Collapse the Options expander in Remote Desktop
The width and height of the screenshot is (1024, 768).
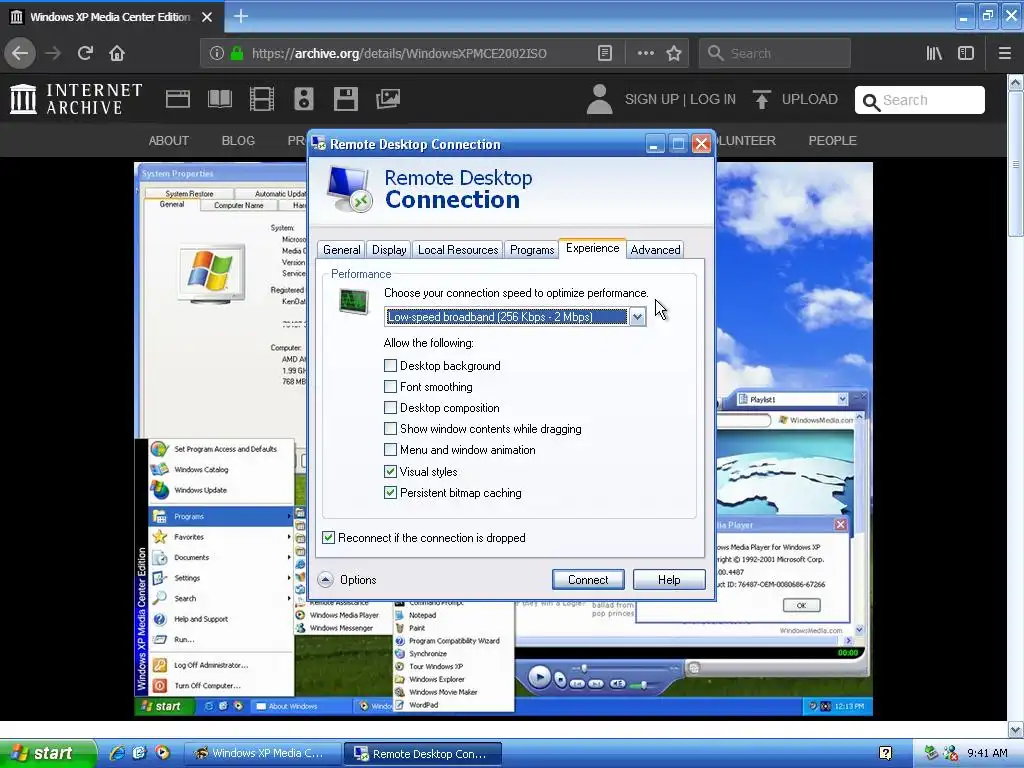click(x=325, y=579)
